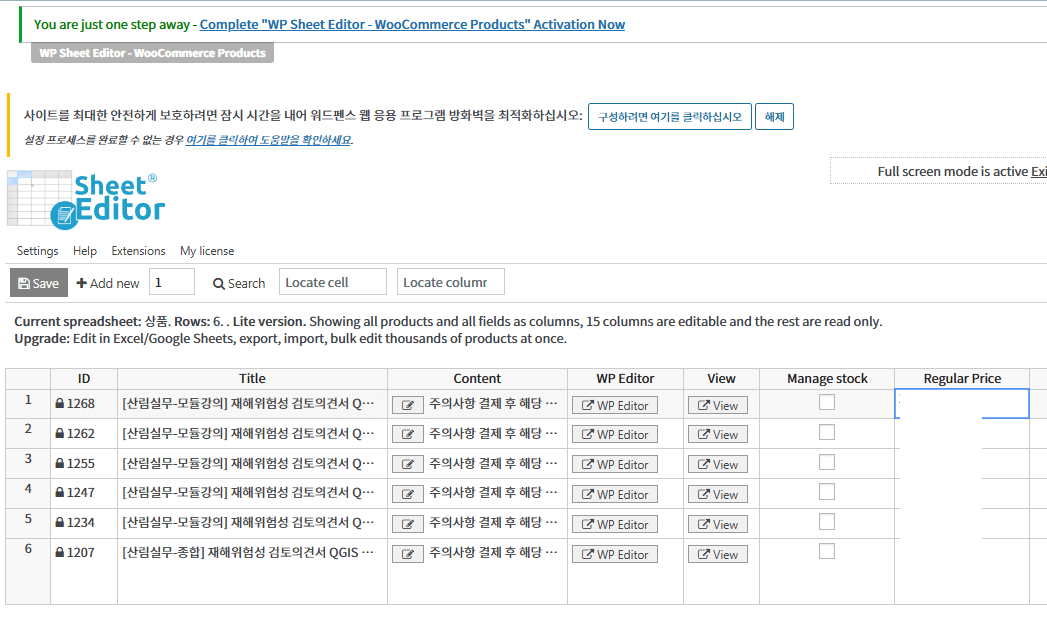Screen dimensions: 1047x634
Task: Check Manage stock for product 1255
Action: [x=826, y=459]
